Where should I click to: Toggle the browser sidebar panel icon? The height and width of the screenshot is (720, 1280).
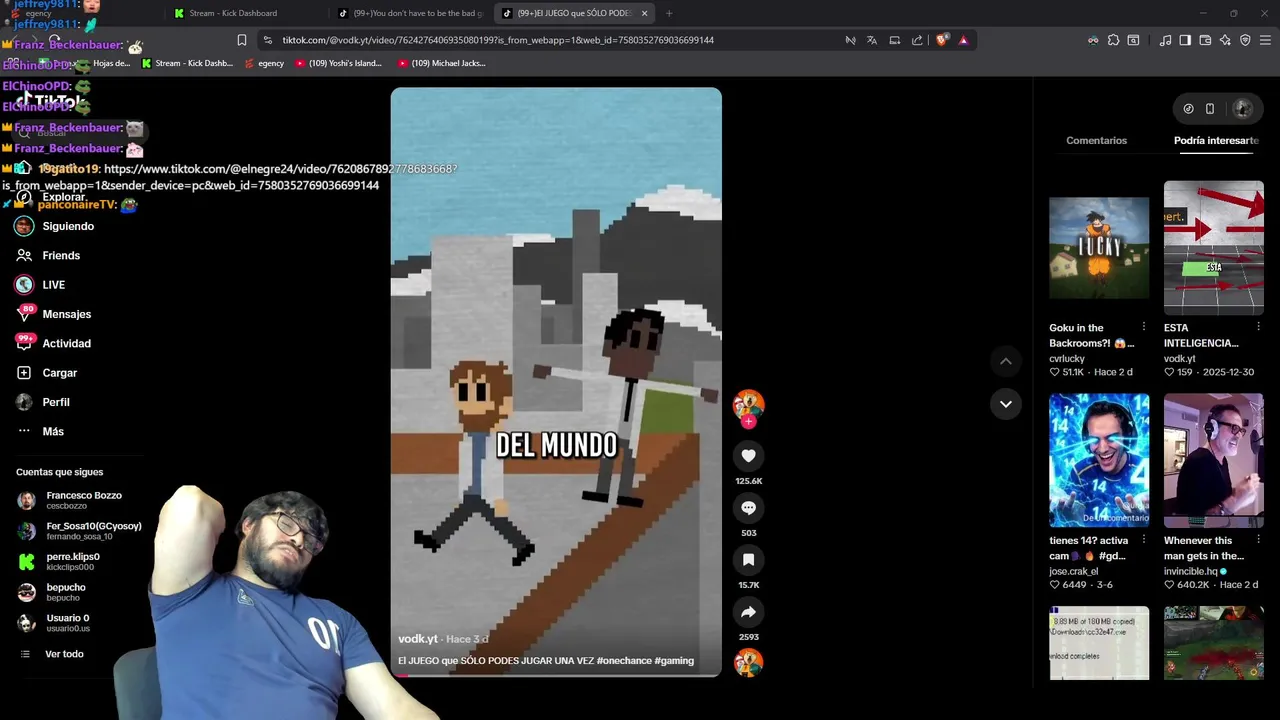pyautogui.click(x=1185, y=40)
